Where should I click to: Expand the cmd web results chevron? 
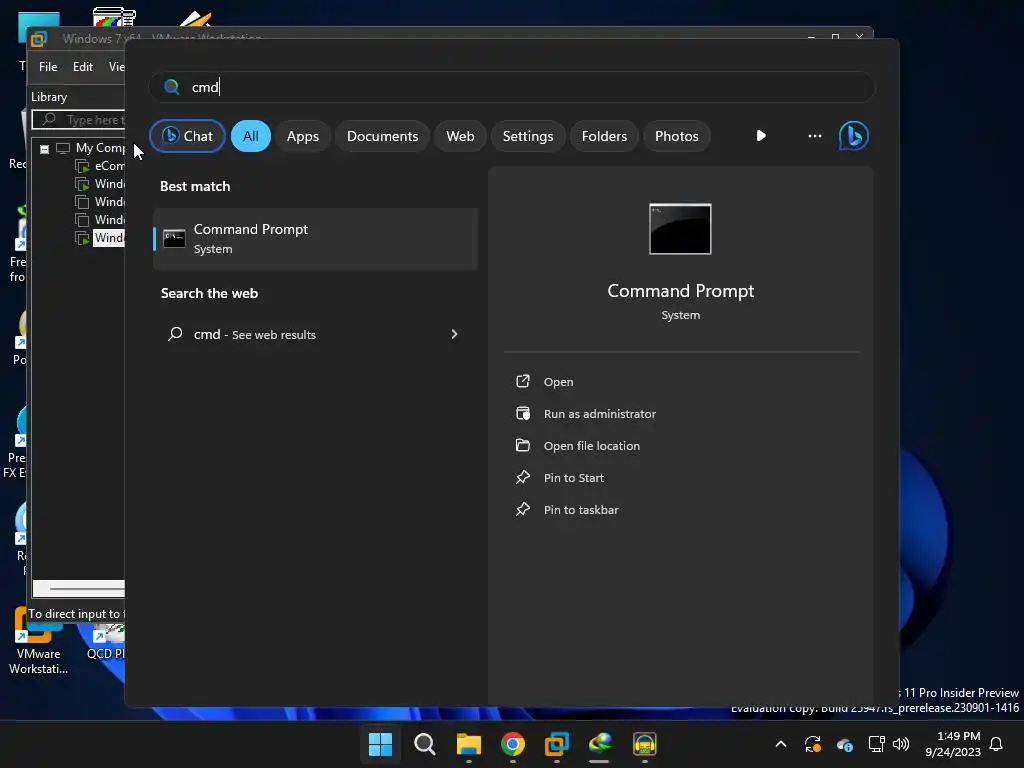pyautogui.click(x=454, y=334)
